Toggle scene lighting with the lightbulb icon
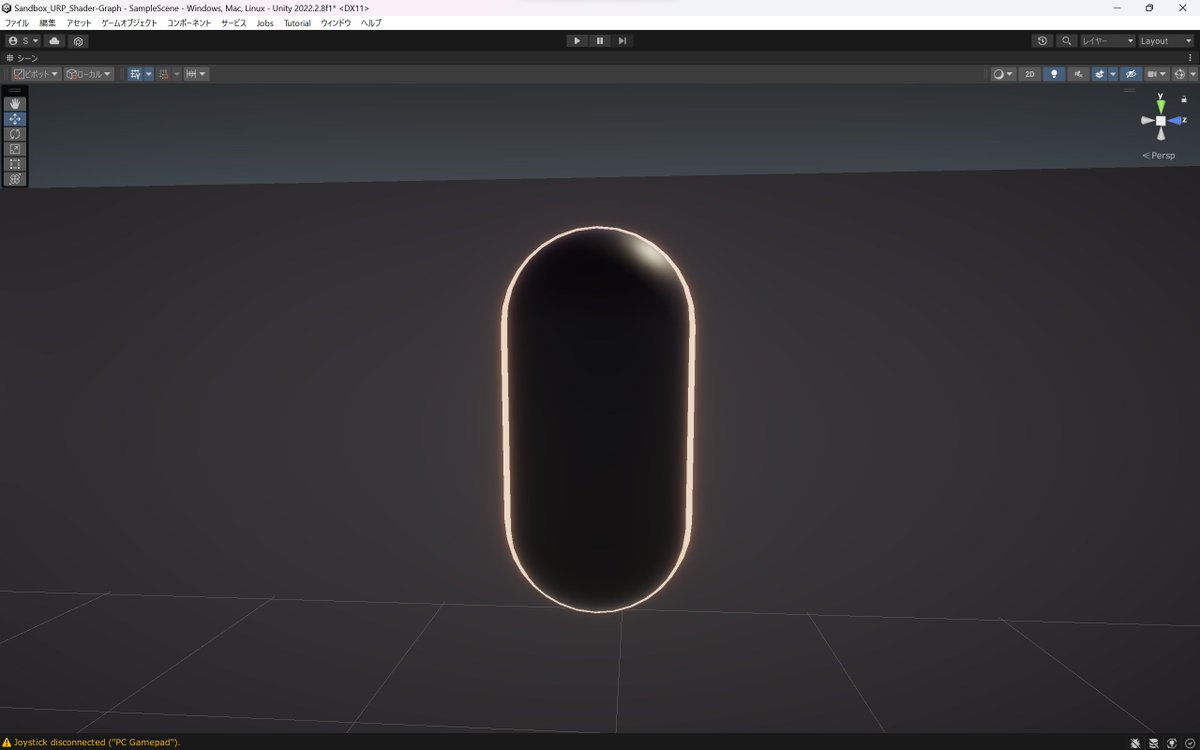Viewport: 1200px width, 750px height. click(1052, 73)
